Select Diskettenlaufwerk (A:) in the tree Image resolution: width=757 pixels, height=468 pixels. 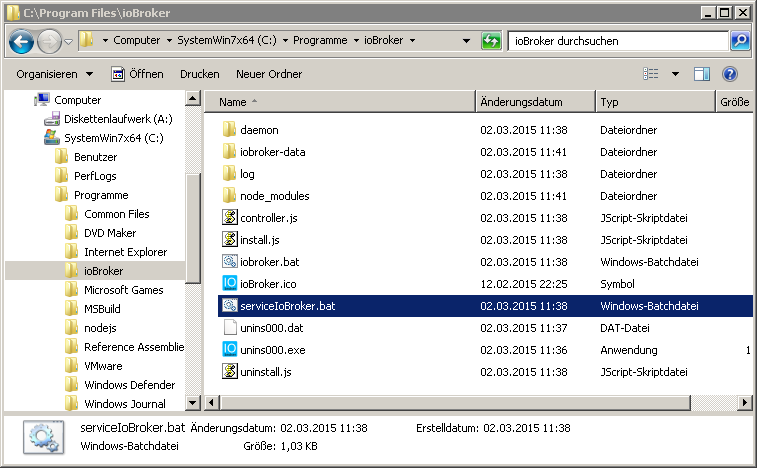click(x=118, y=119)
